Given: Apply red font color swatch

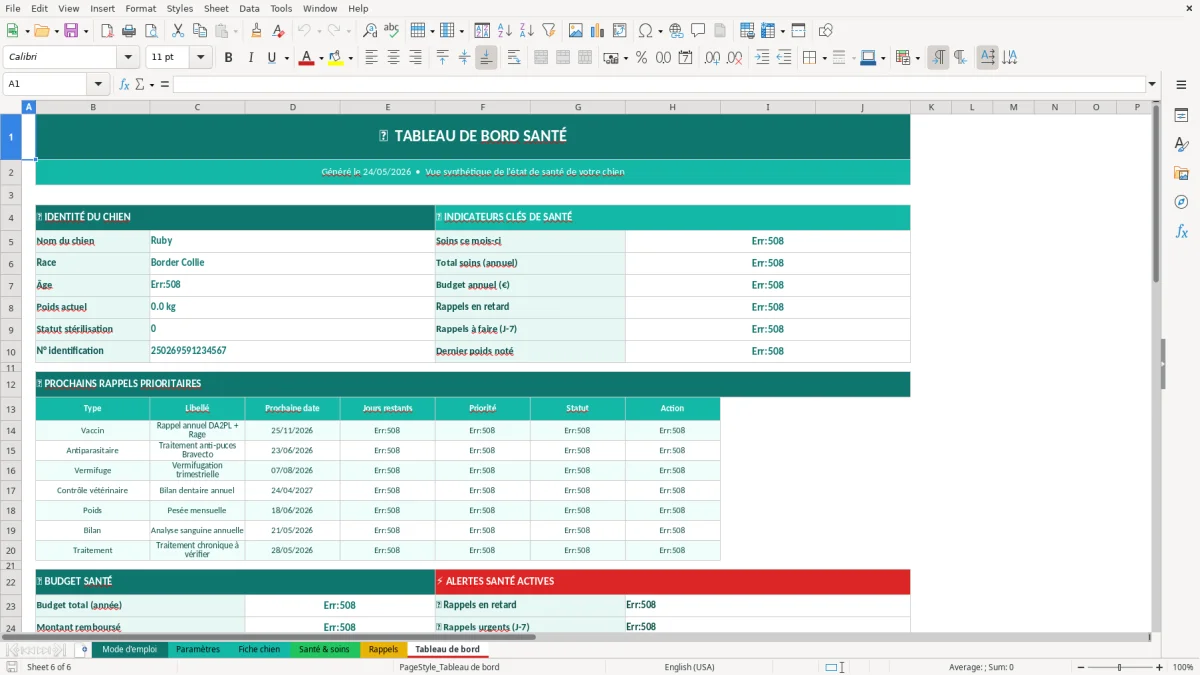Looking at the screenshot, I should coord(306,58).
